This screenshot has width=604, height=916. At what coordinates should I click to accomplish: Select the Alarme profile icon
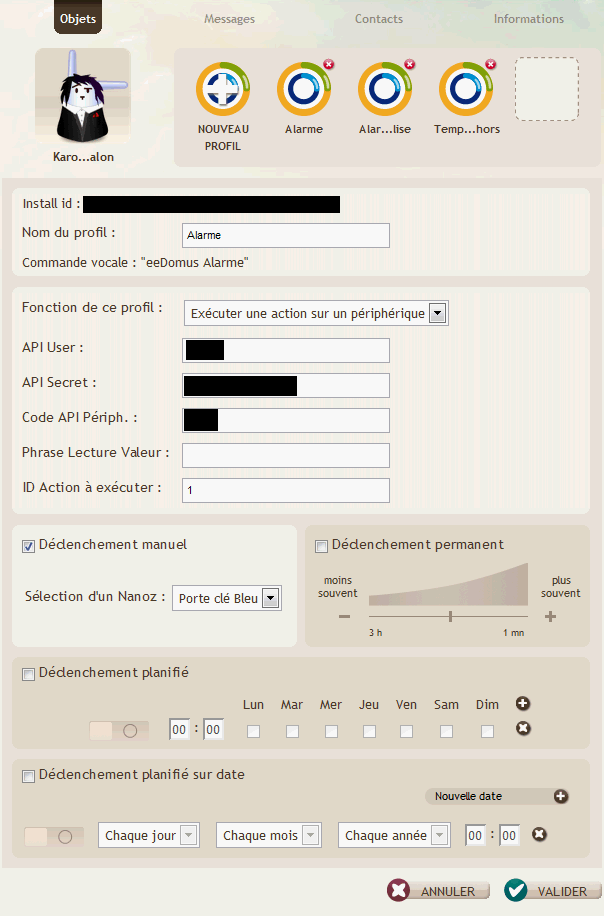[304, 89]
